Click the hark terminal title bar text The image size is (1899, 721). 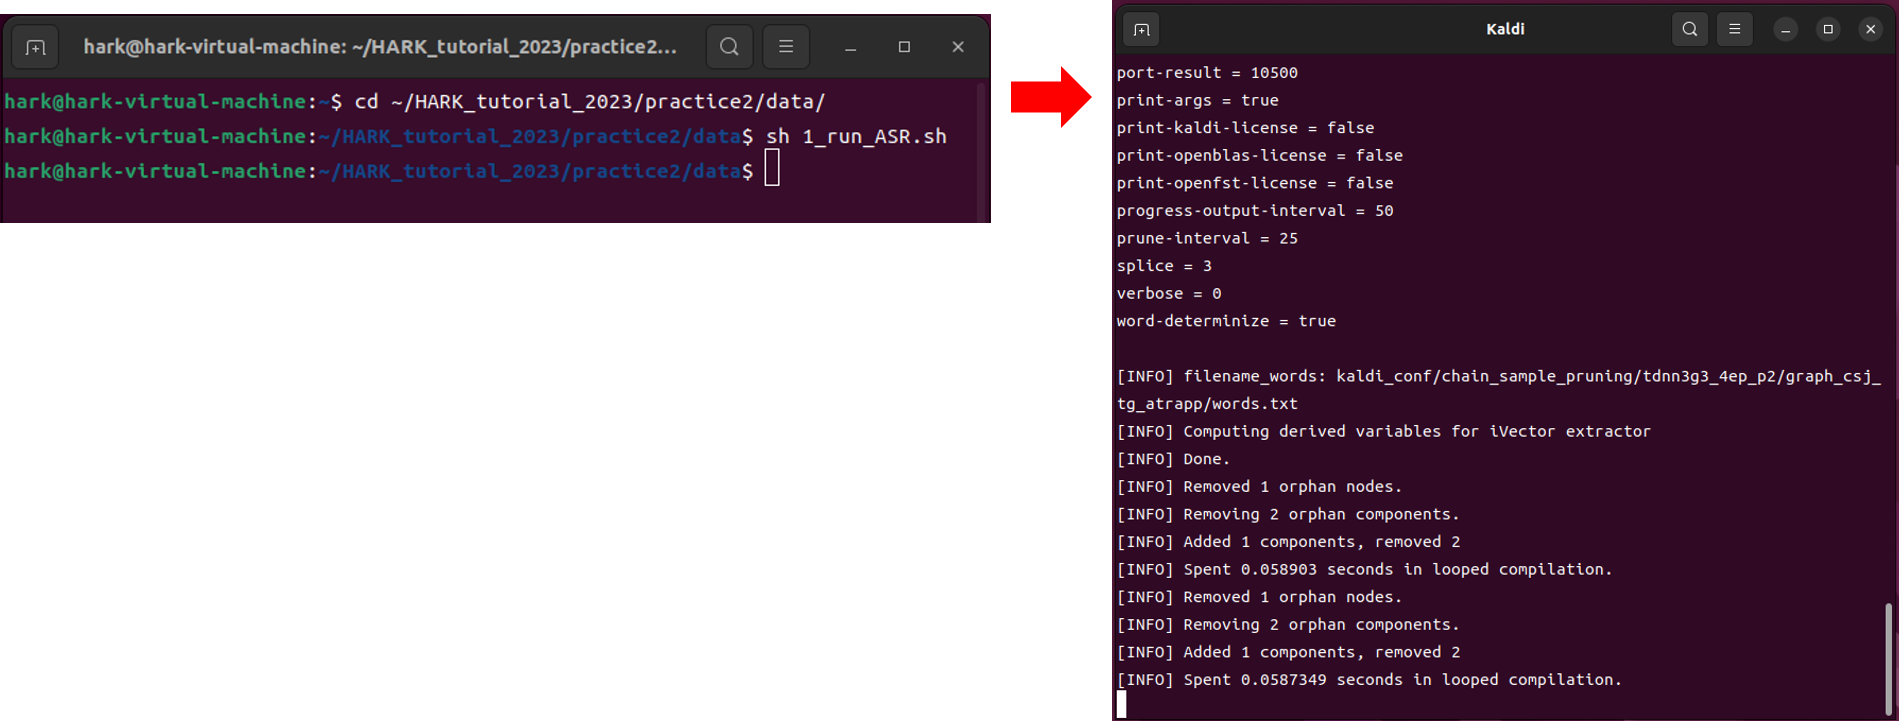click(379, 47)
